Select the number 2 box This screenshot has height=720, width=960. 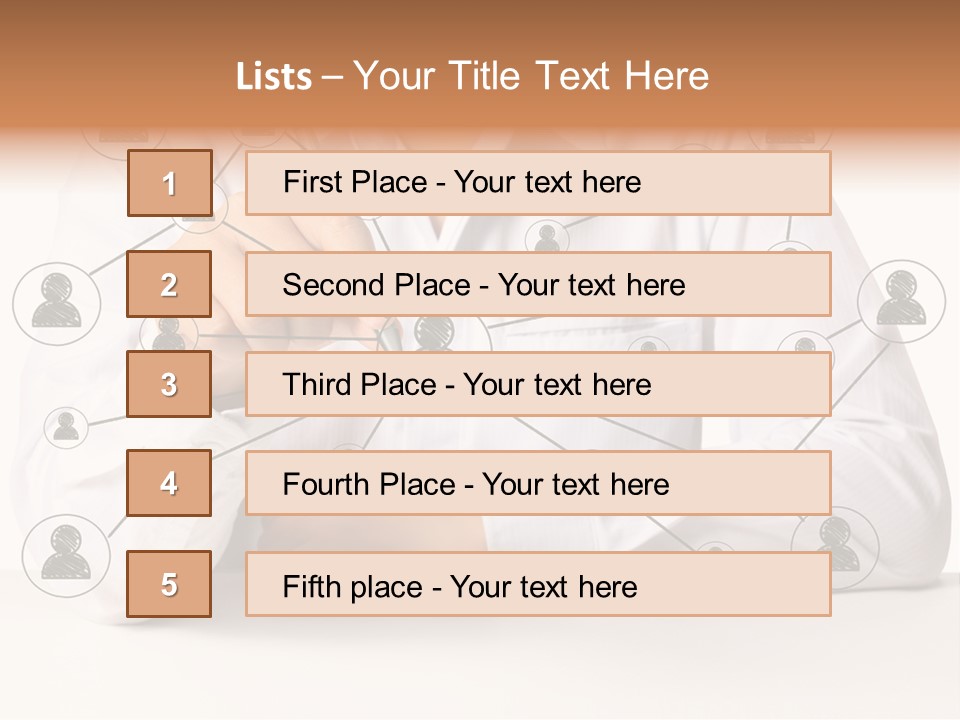169,284
